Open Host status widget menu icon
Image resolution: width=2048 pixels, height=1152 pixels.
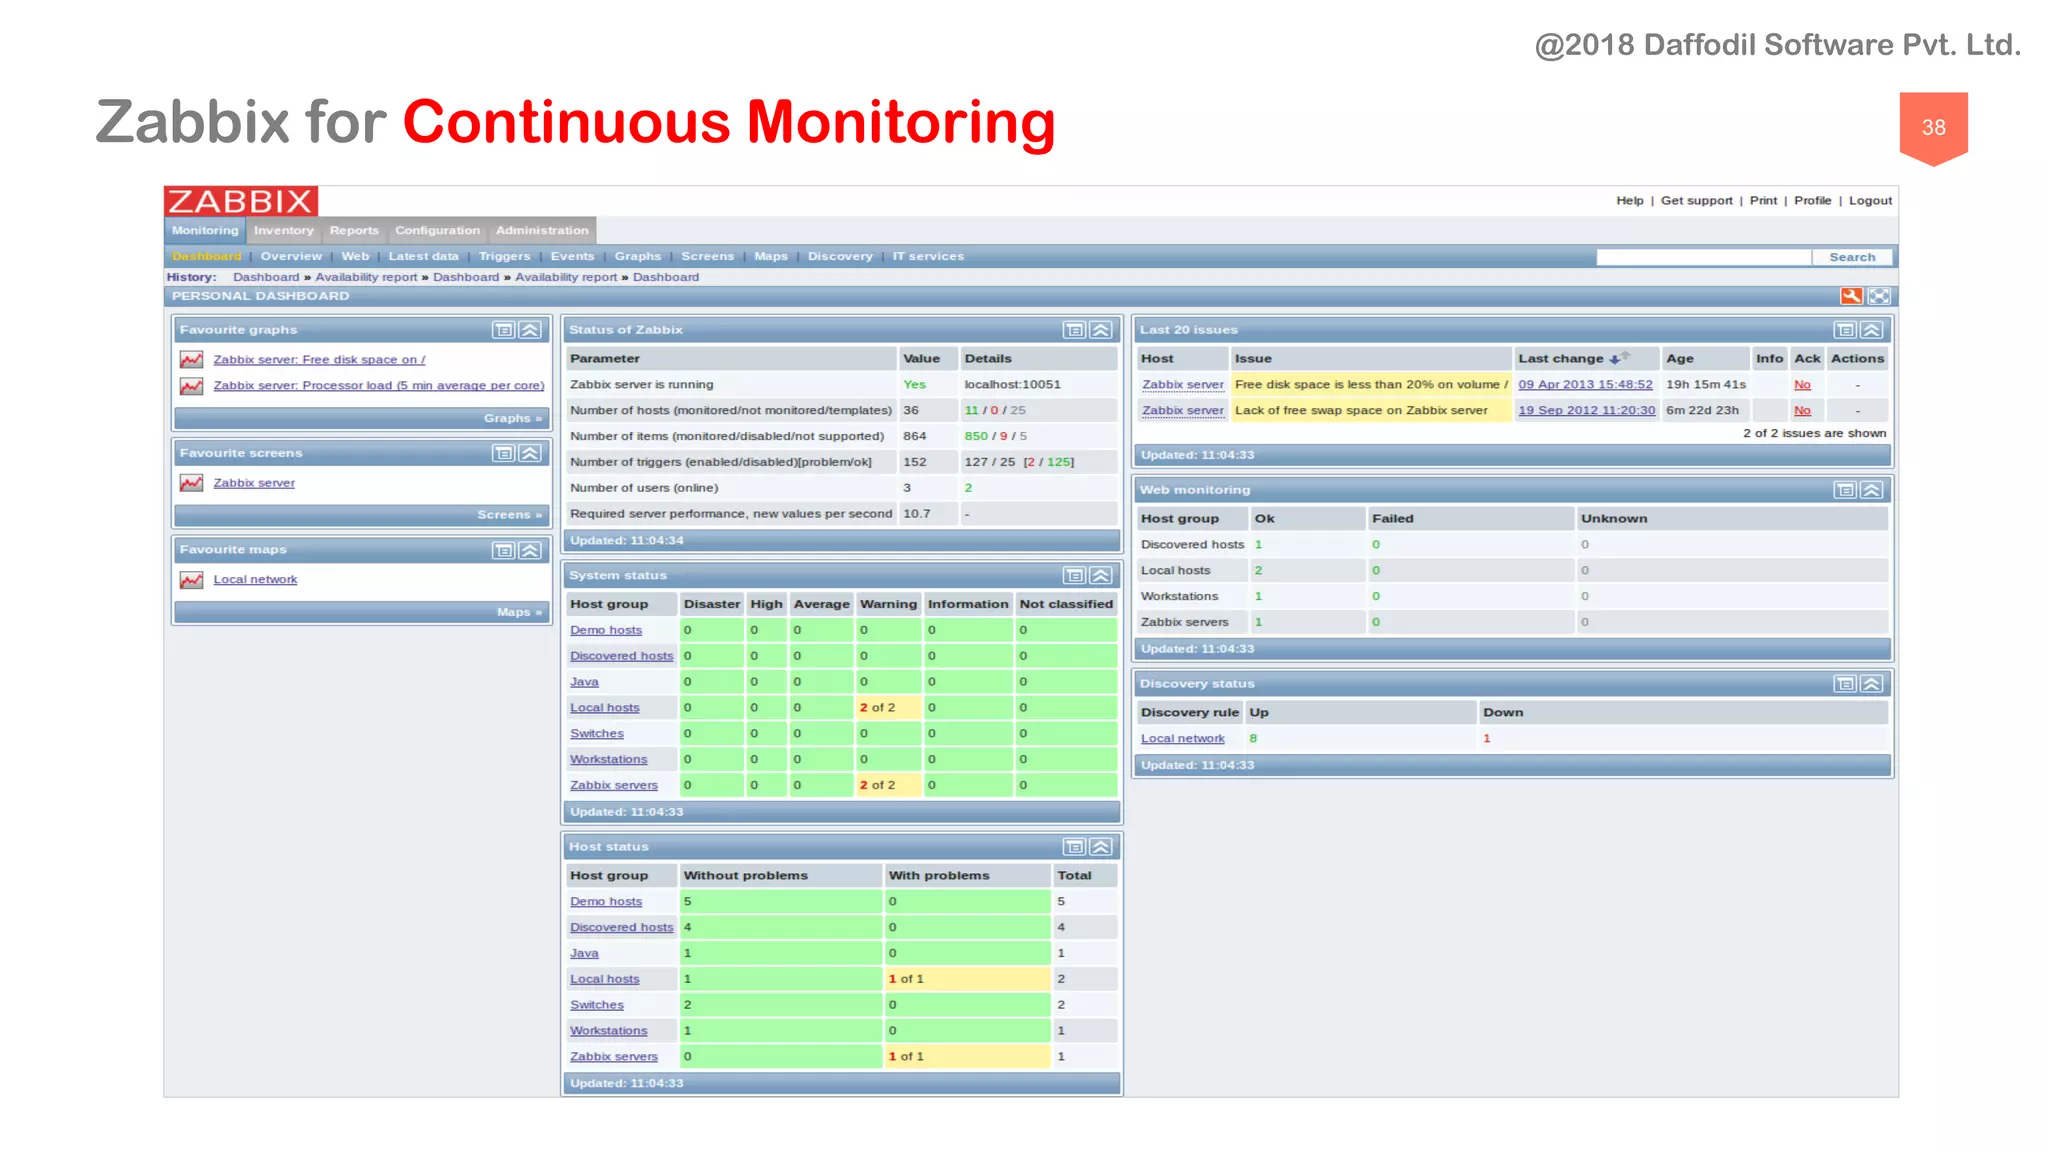[x=1075, y=847]
